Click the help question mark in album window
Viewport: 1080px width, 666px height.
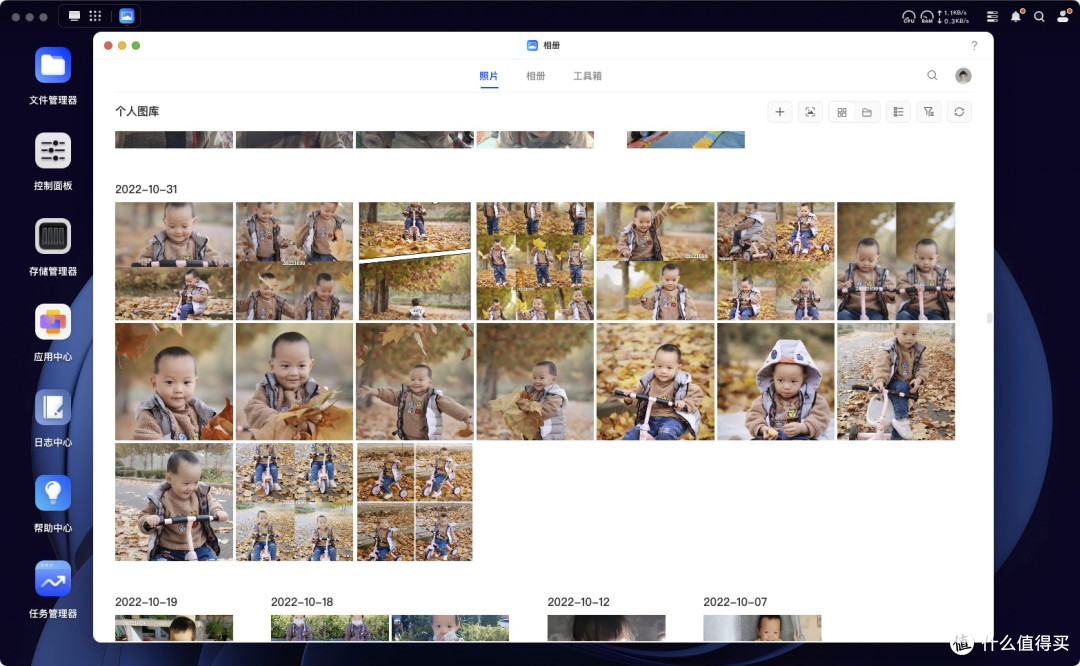[x=974, y=45]
